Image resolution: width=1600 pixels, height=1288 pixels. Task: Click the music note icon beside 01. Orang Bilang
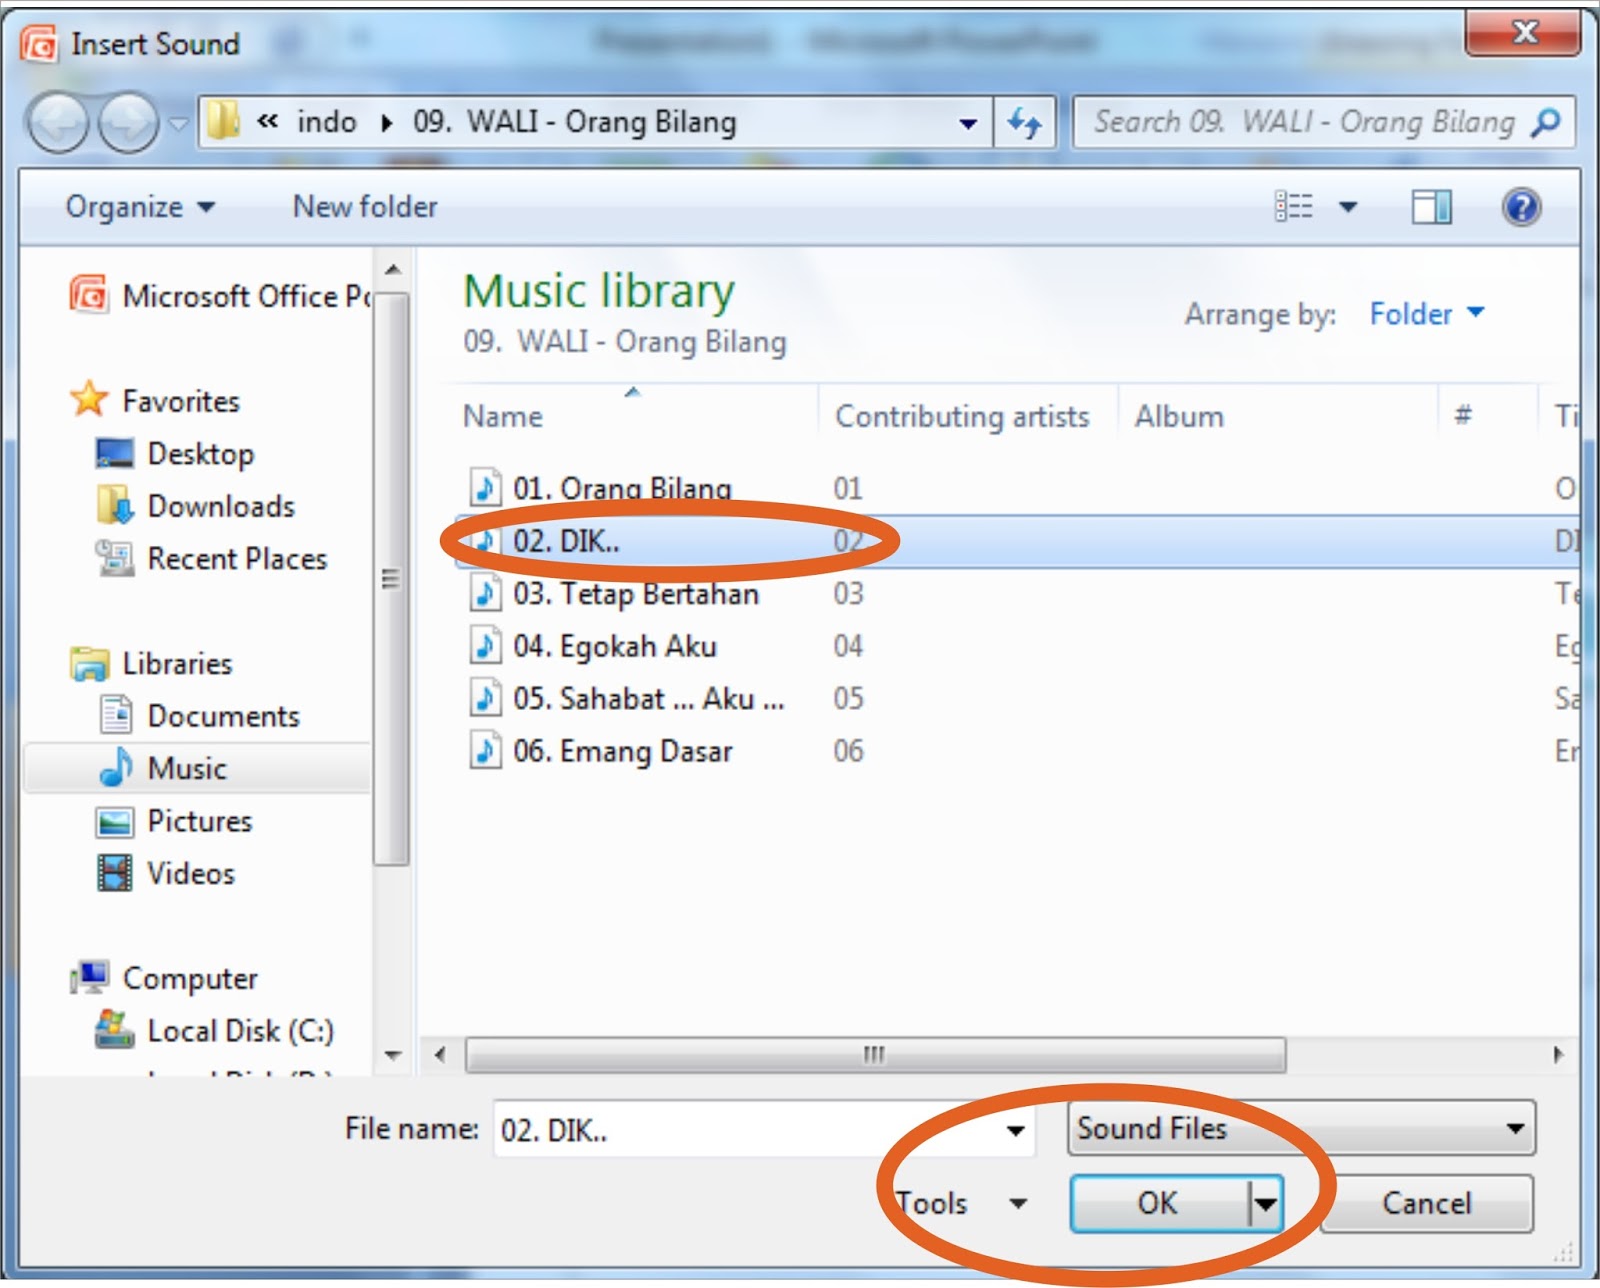pyautogui.click(x=486, y=488)
